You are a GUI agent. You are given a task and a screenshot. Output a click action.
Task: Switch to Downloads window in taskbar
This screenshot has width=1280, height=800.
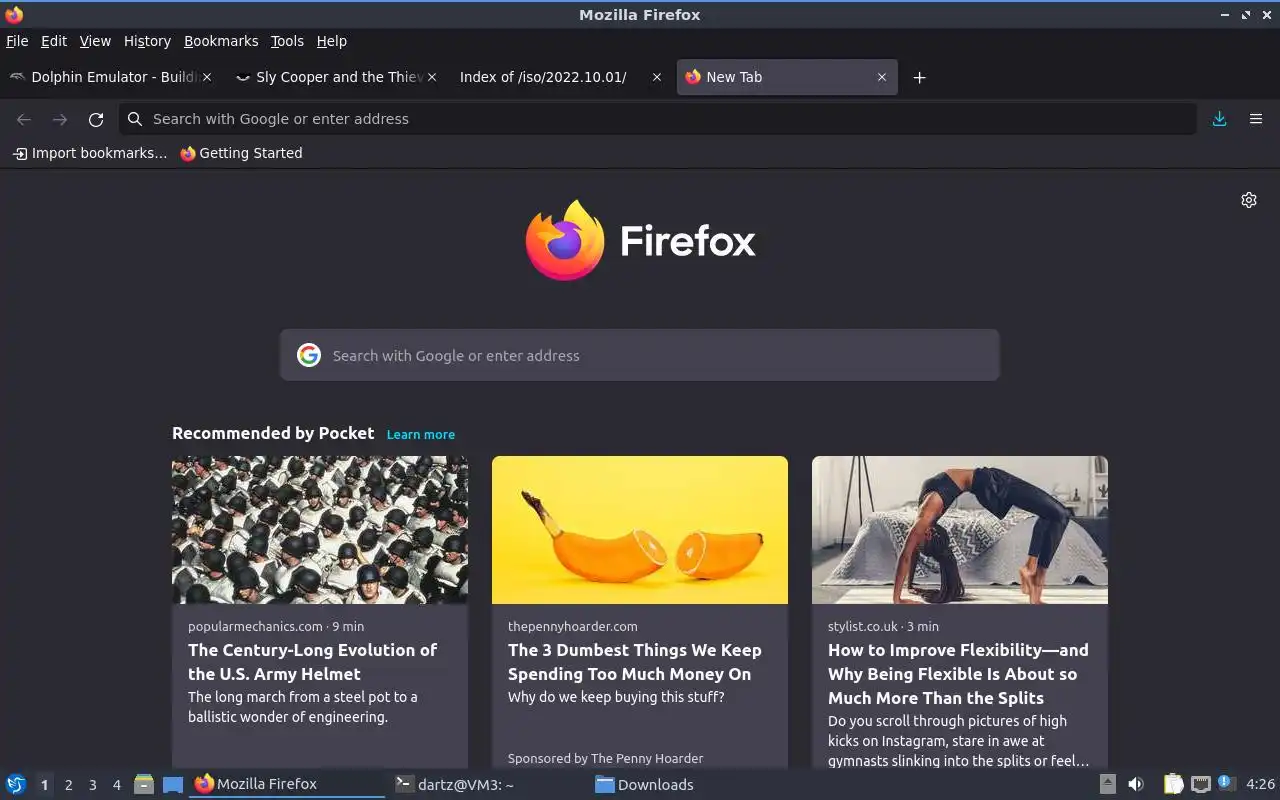[688, 784]
